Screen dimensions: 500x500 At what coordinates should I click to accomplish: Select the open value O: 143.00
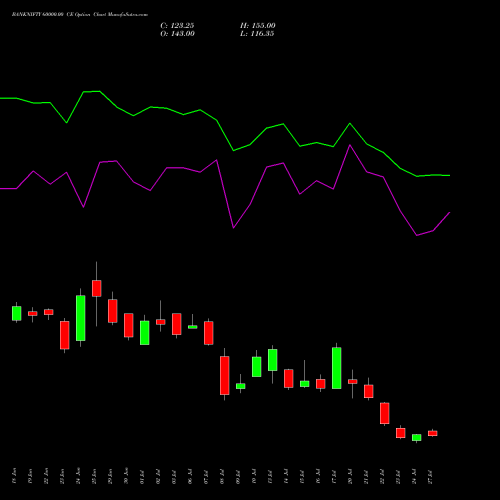coord(177,34)
